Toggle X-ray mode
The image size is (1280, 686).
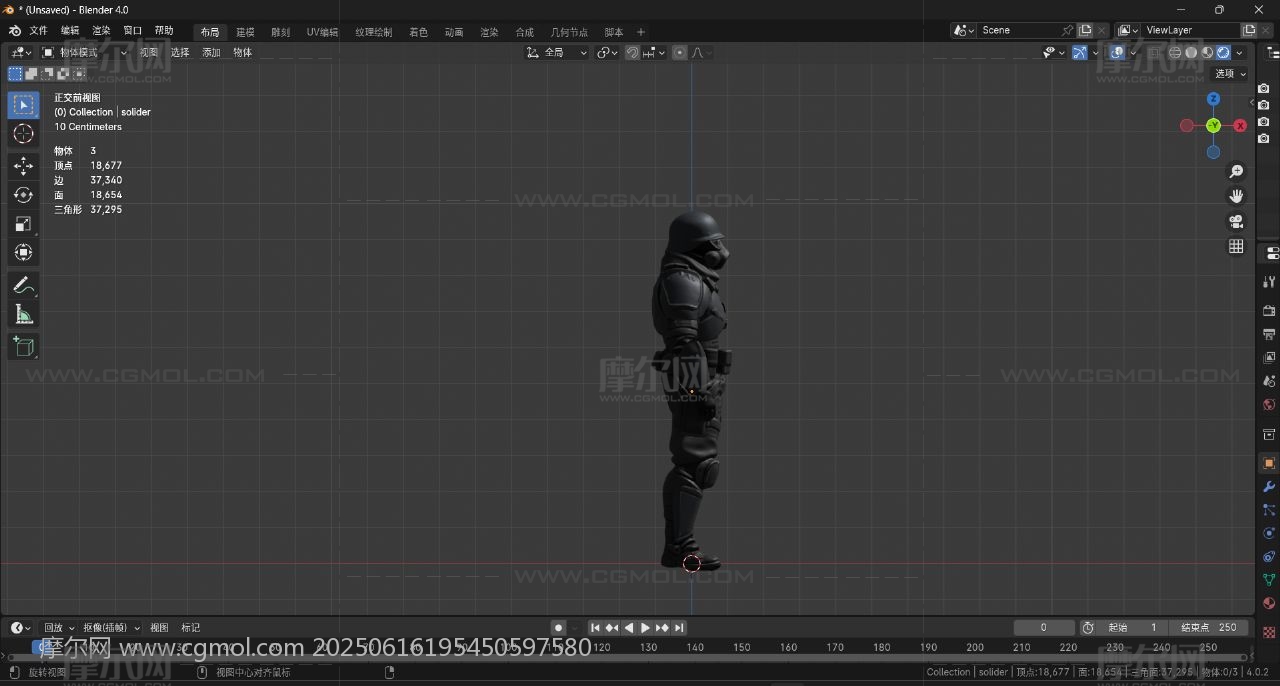point(1153,52)
